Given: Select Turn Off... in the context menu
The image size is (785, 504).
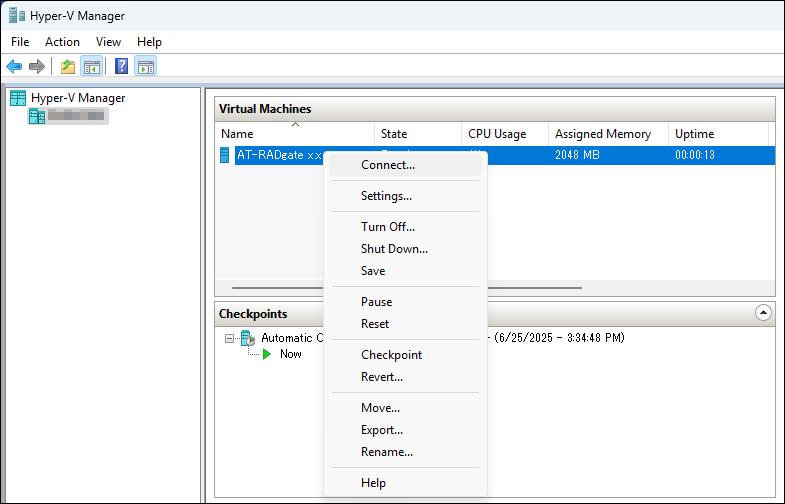Looking at the screenshot, I should (388, 227).
